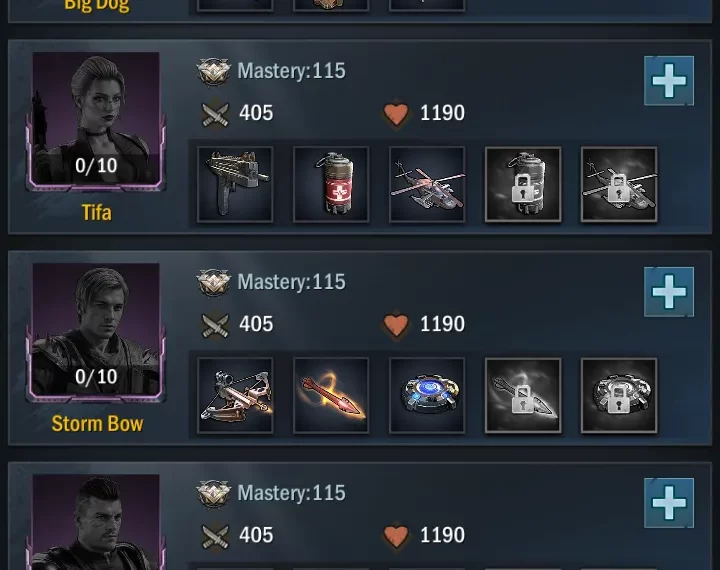Image resolution: width=720 pixels, height=570 pixels.
Task: Tap the Mastery badge icon in Tifa's row
Action: 214,72
